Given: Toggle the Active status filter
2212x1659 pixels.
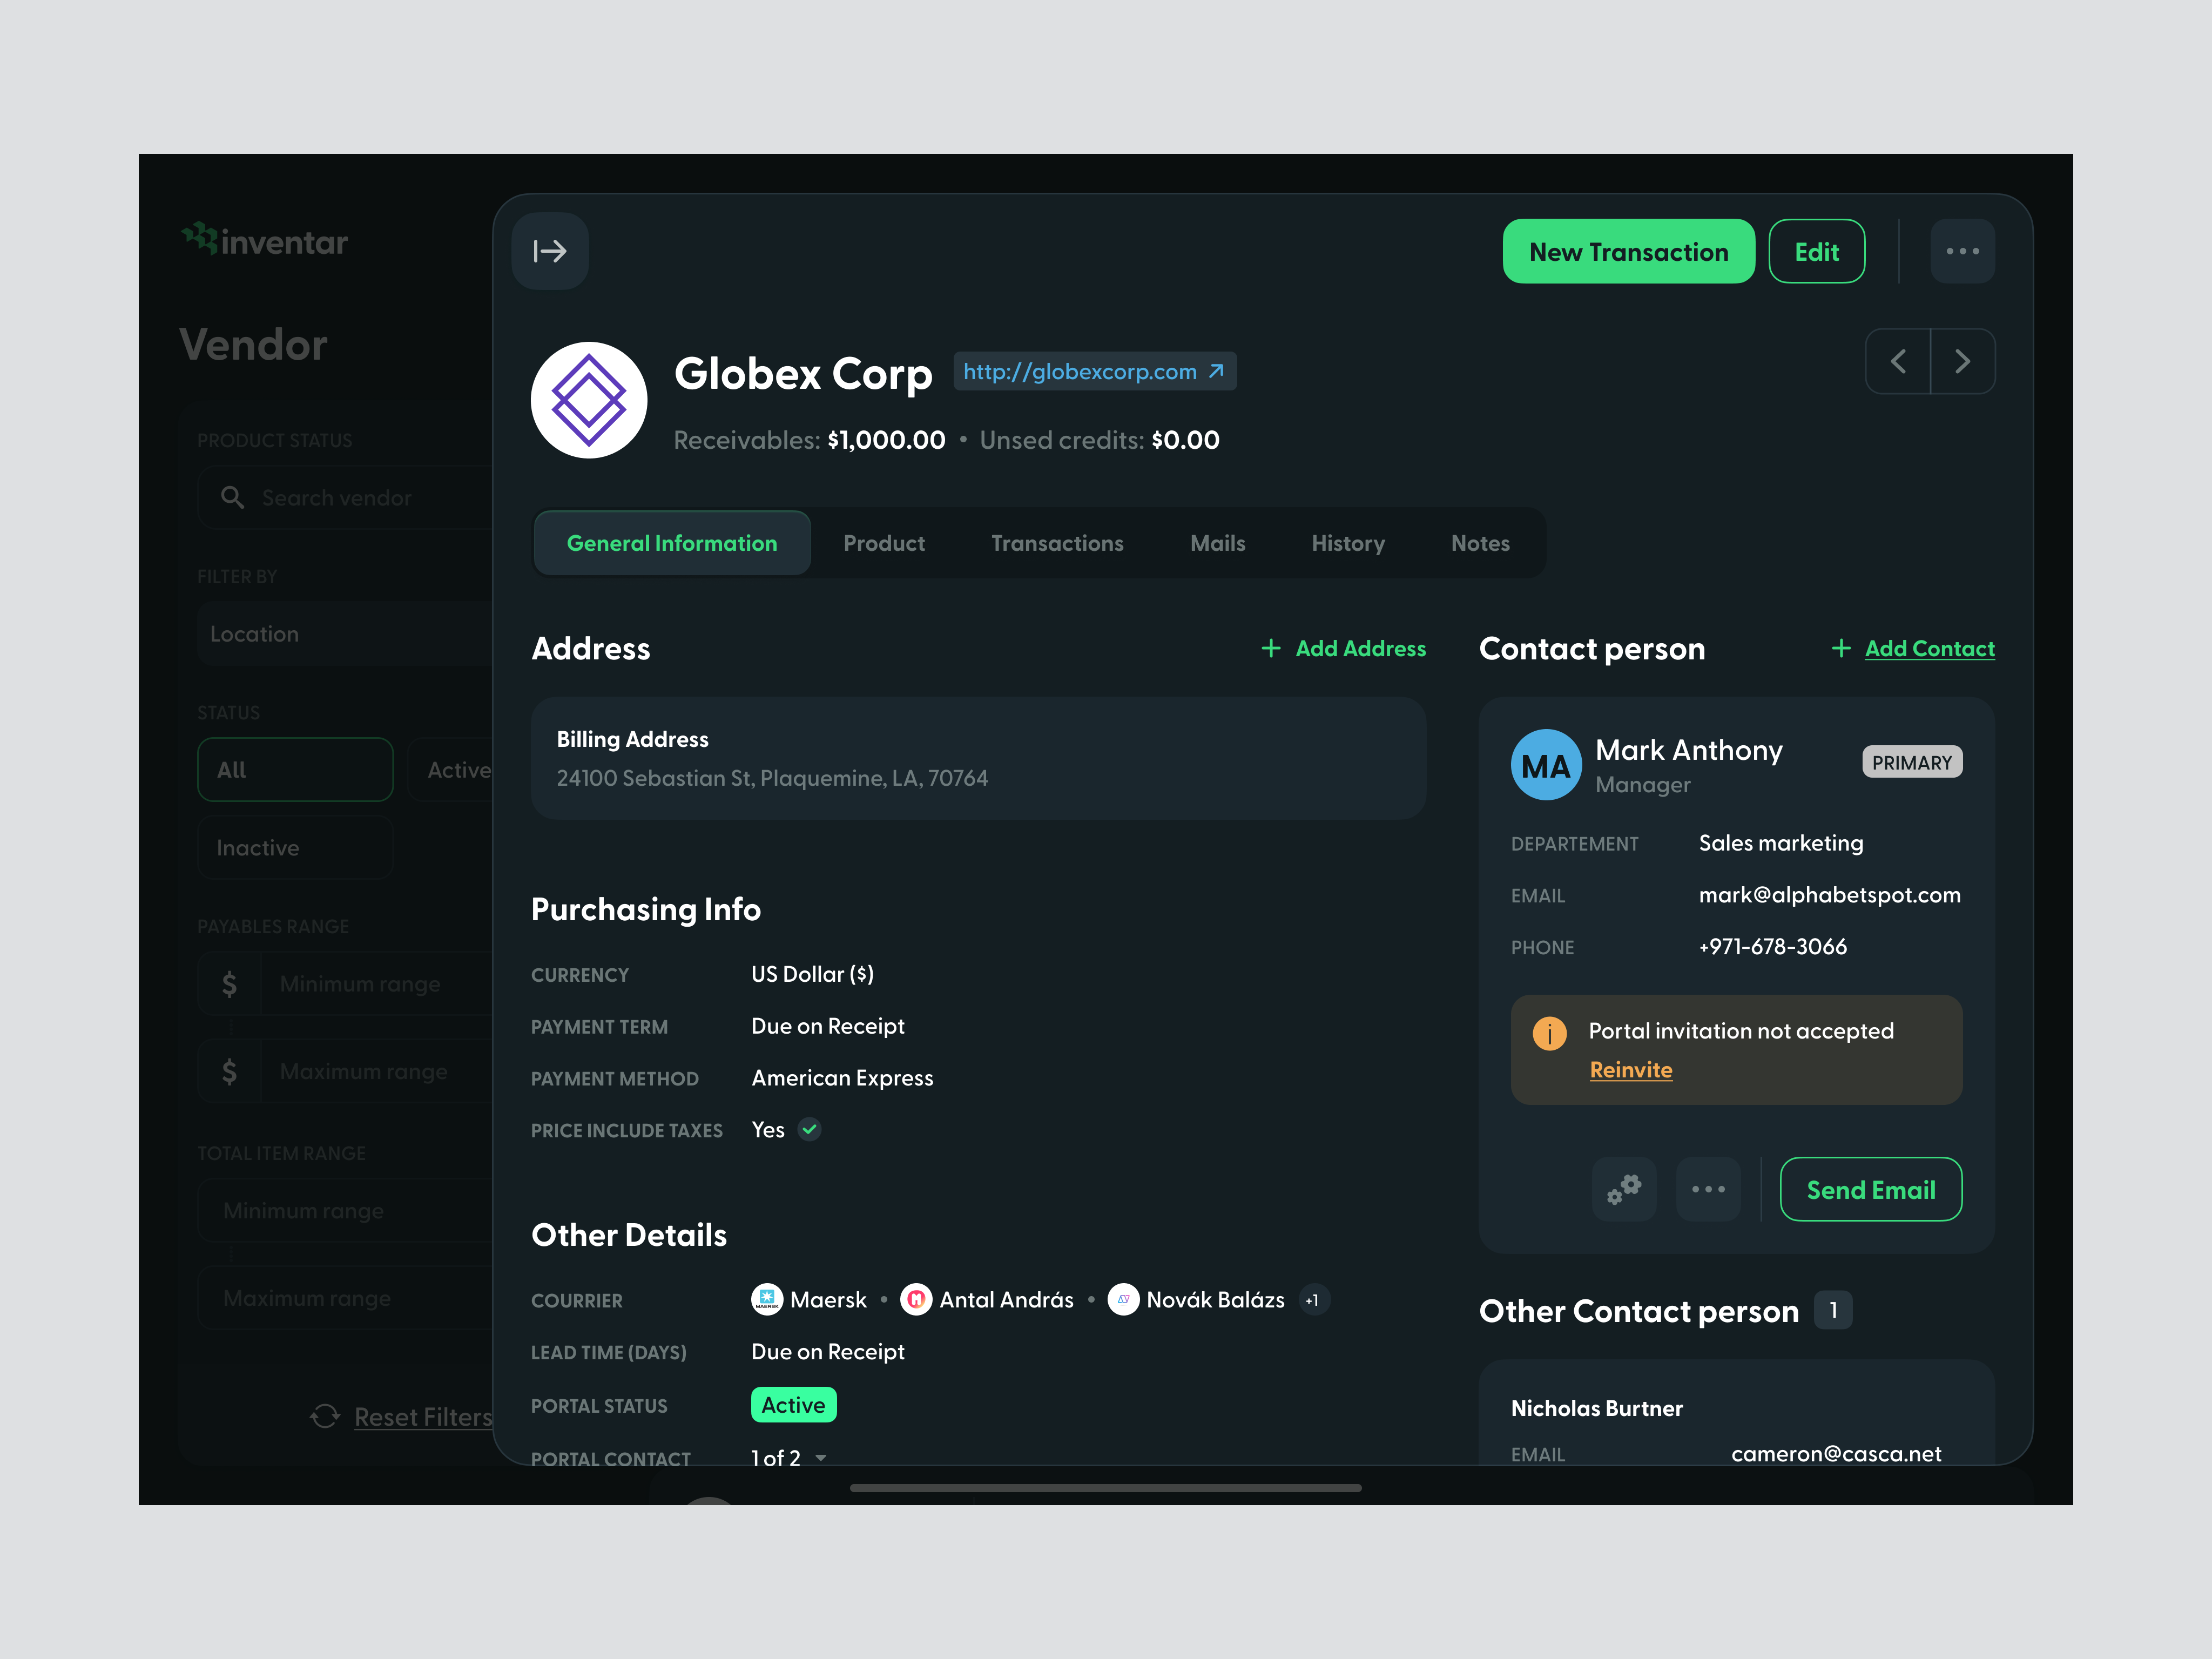Looking at the screenshot, I should point(459,769).
